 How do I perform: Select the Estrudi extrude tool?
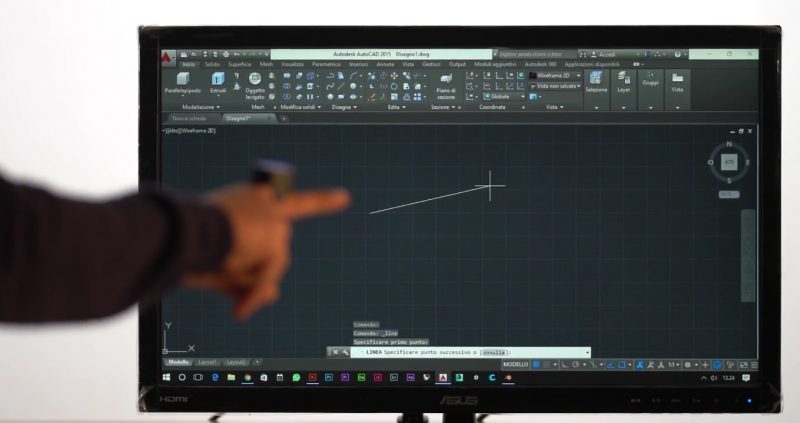218,80
